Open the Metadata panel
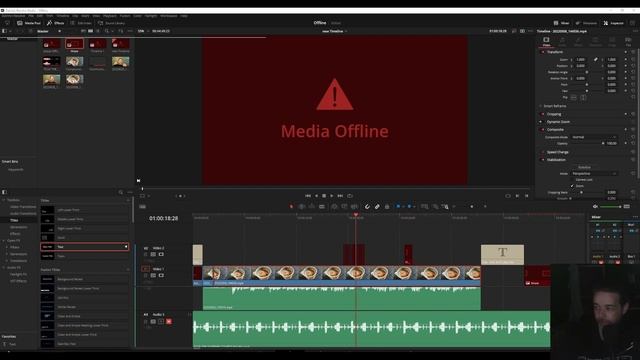The image size is (640, 360). click(586, 23)
